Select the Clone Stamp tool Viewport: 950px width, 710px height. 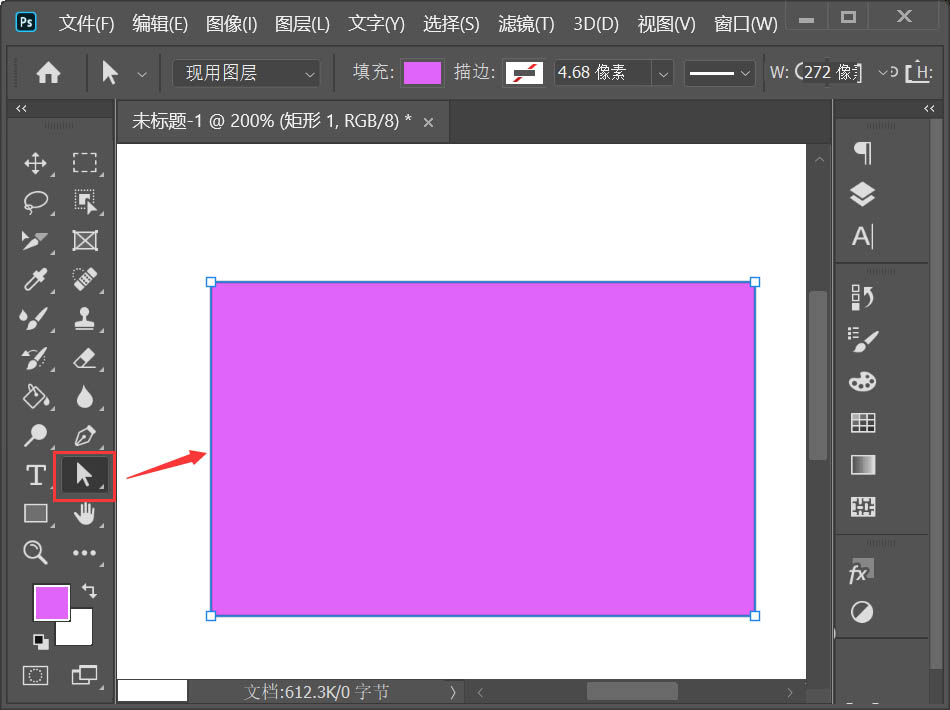tap(85, 319)
